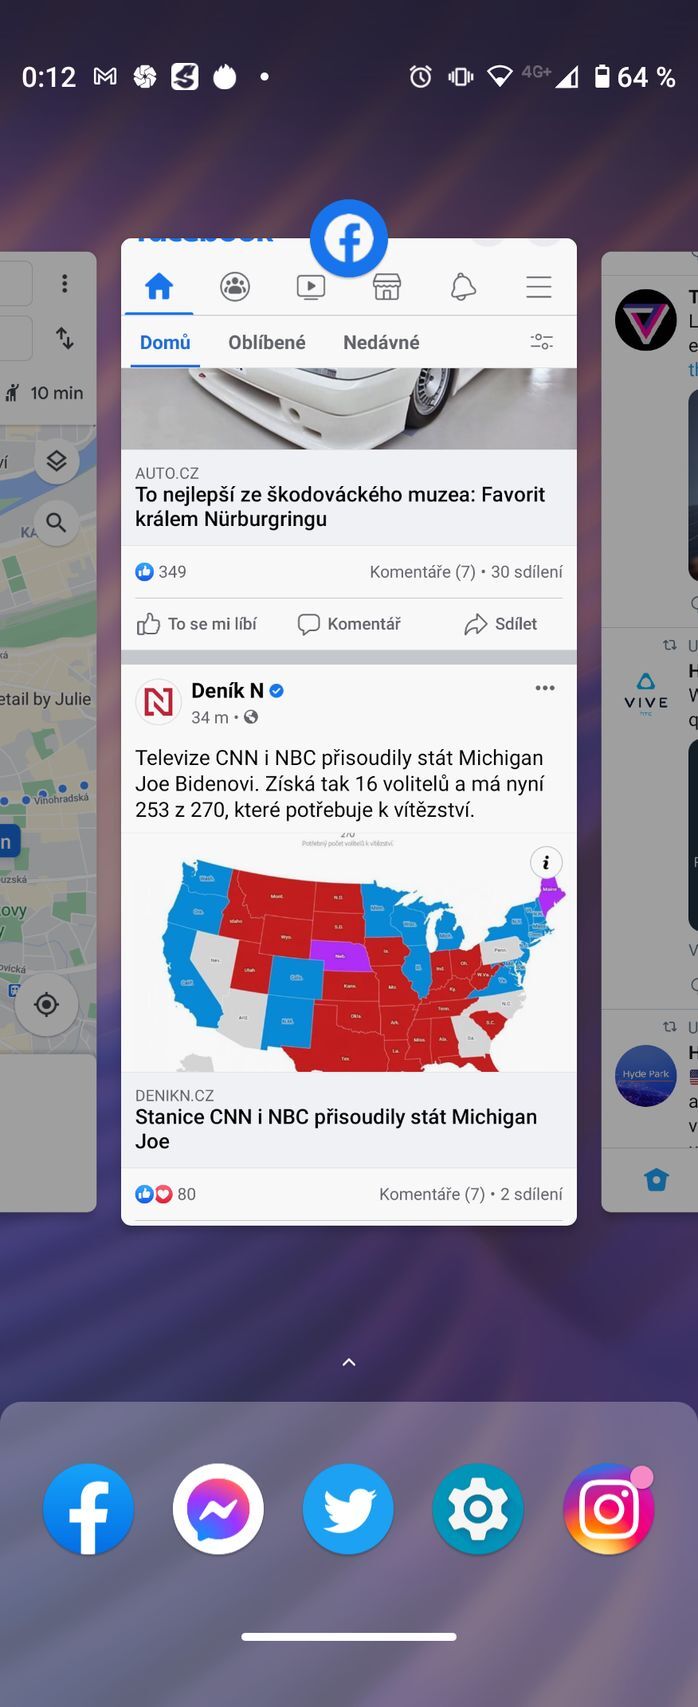Launch Instagram from the dock
Image resolution: width=698 pixels, height=1707 pixels.
608,1509
